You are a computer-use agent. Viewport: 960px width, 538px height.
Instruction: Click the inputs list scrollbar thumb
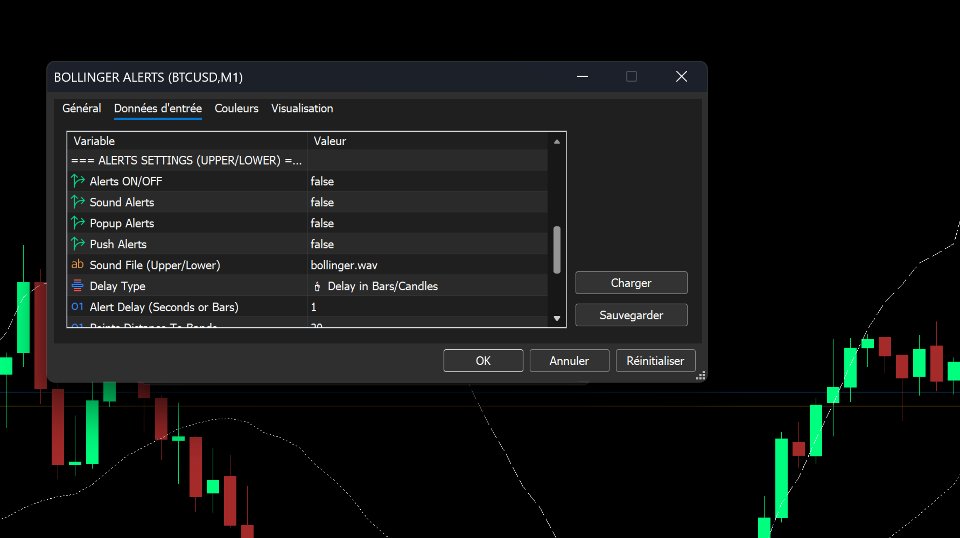(557, 250)
